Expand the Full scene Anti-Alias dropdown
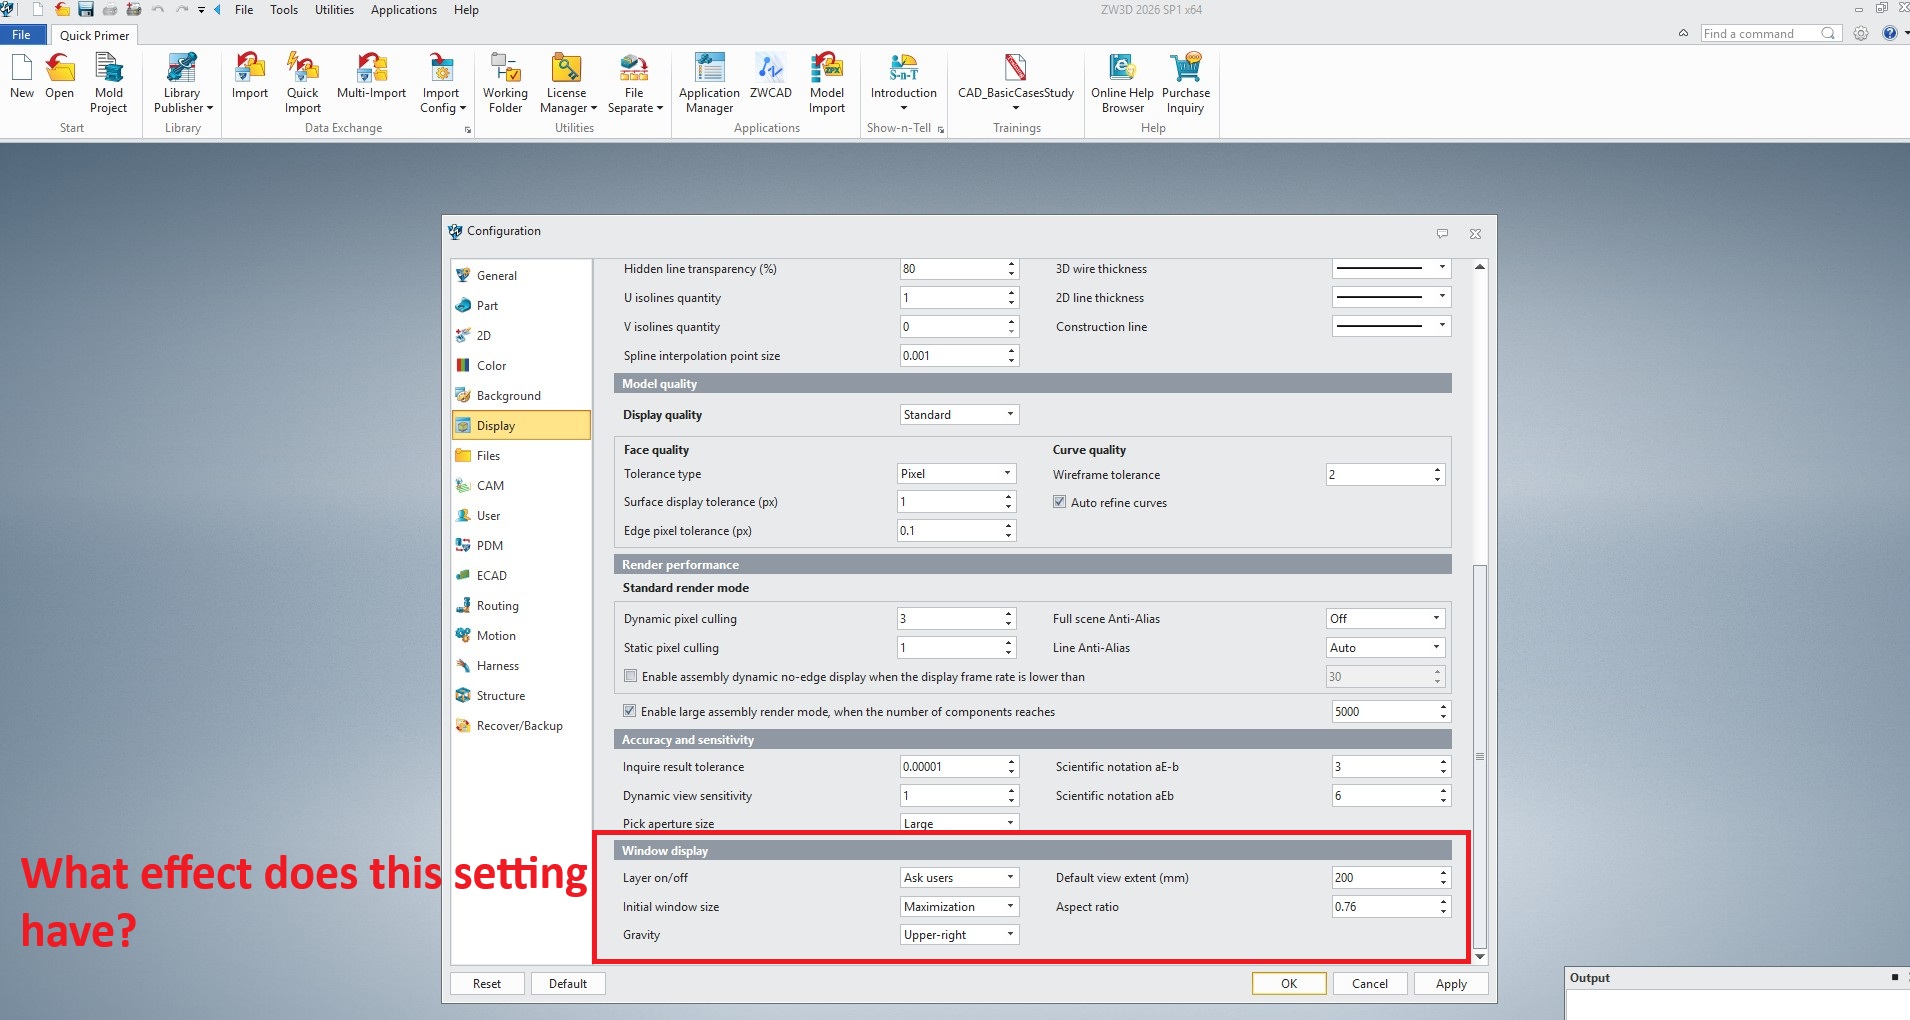Viewport: 1910px width, 1020px height. click(1384, 618)
